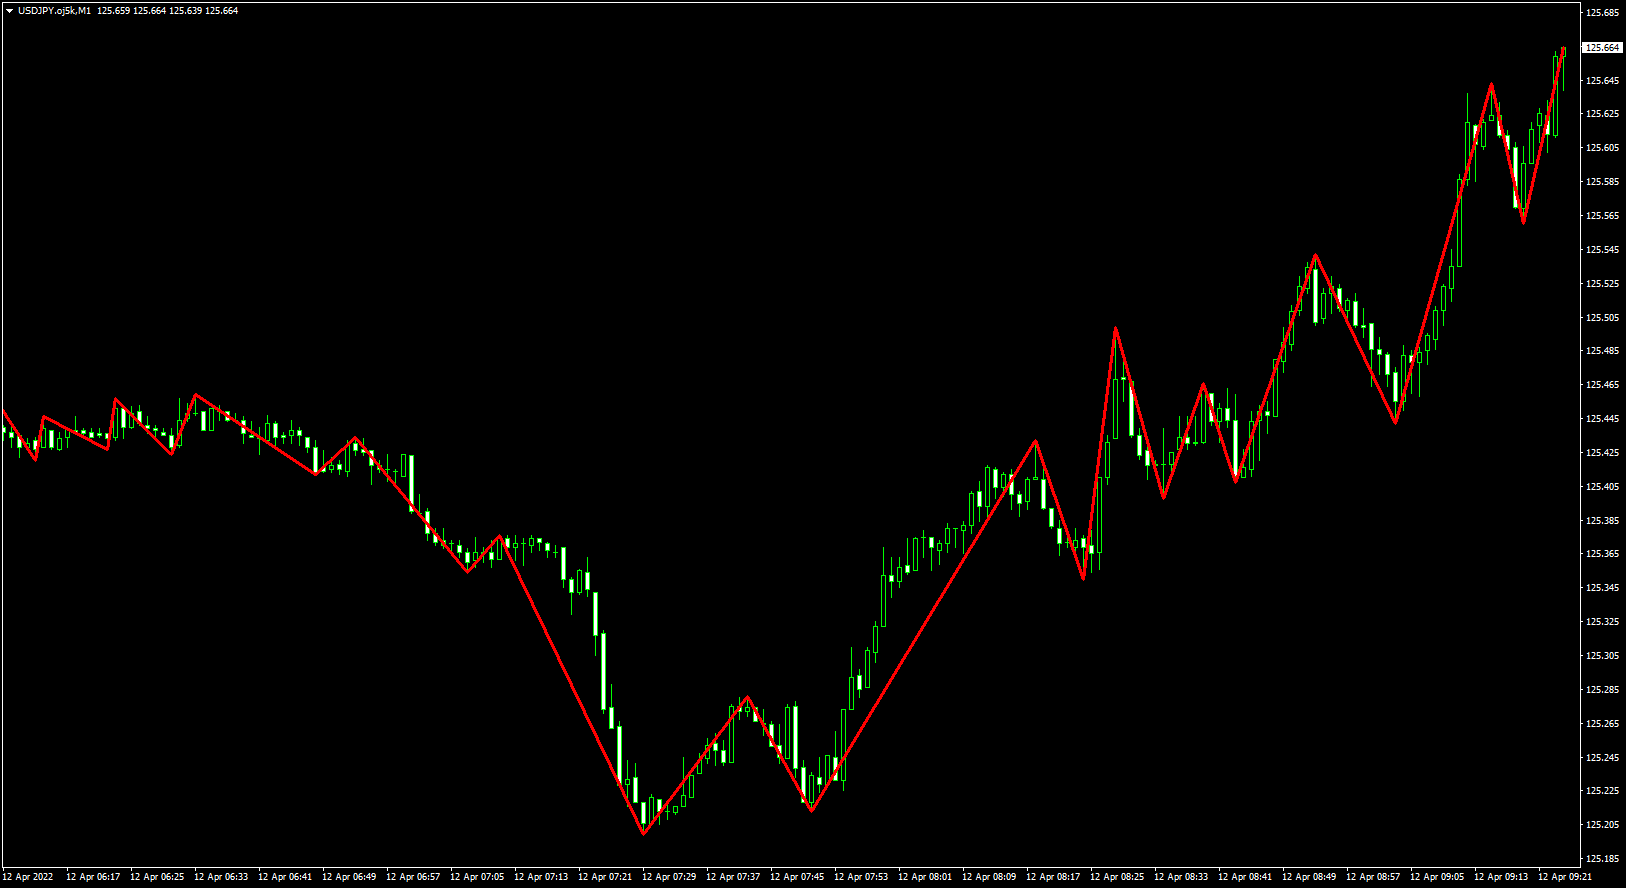Screen dimensions: 1626x888
Task: Click the 12 Apr 07:21 time label
Action: point(605,877)
